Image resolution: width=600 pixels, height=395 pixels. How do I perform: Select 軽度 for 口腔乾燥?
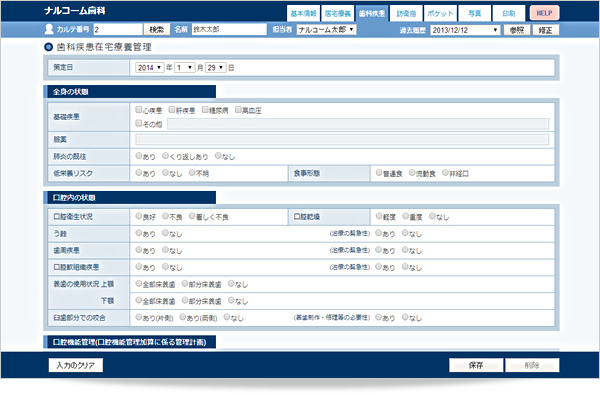379,216
